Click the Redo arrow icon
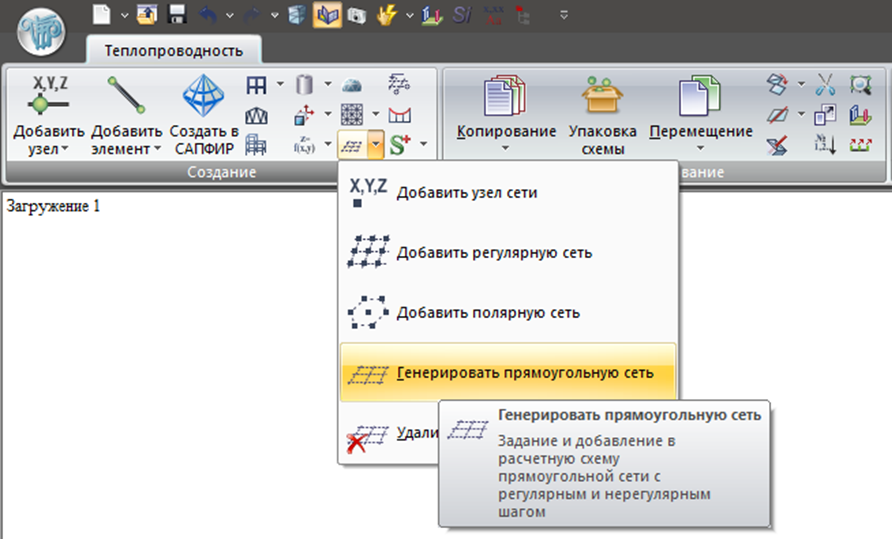The width and height of the screenshot is (892, 539). [x=251, y=15]
